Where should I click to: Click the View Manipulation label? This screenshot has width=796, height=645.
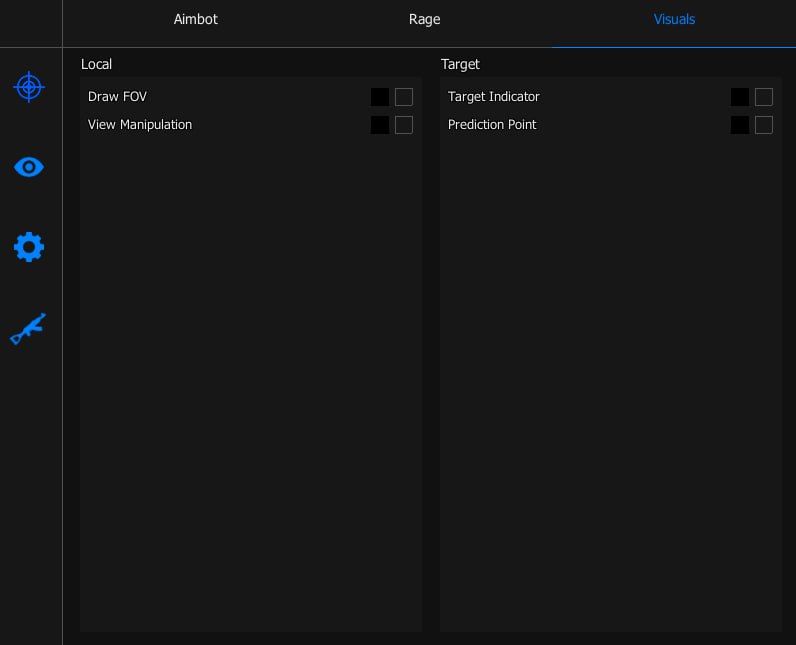(x=140, y=125)
